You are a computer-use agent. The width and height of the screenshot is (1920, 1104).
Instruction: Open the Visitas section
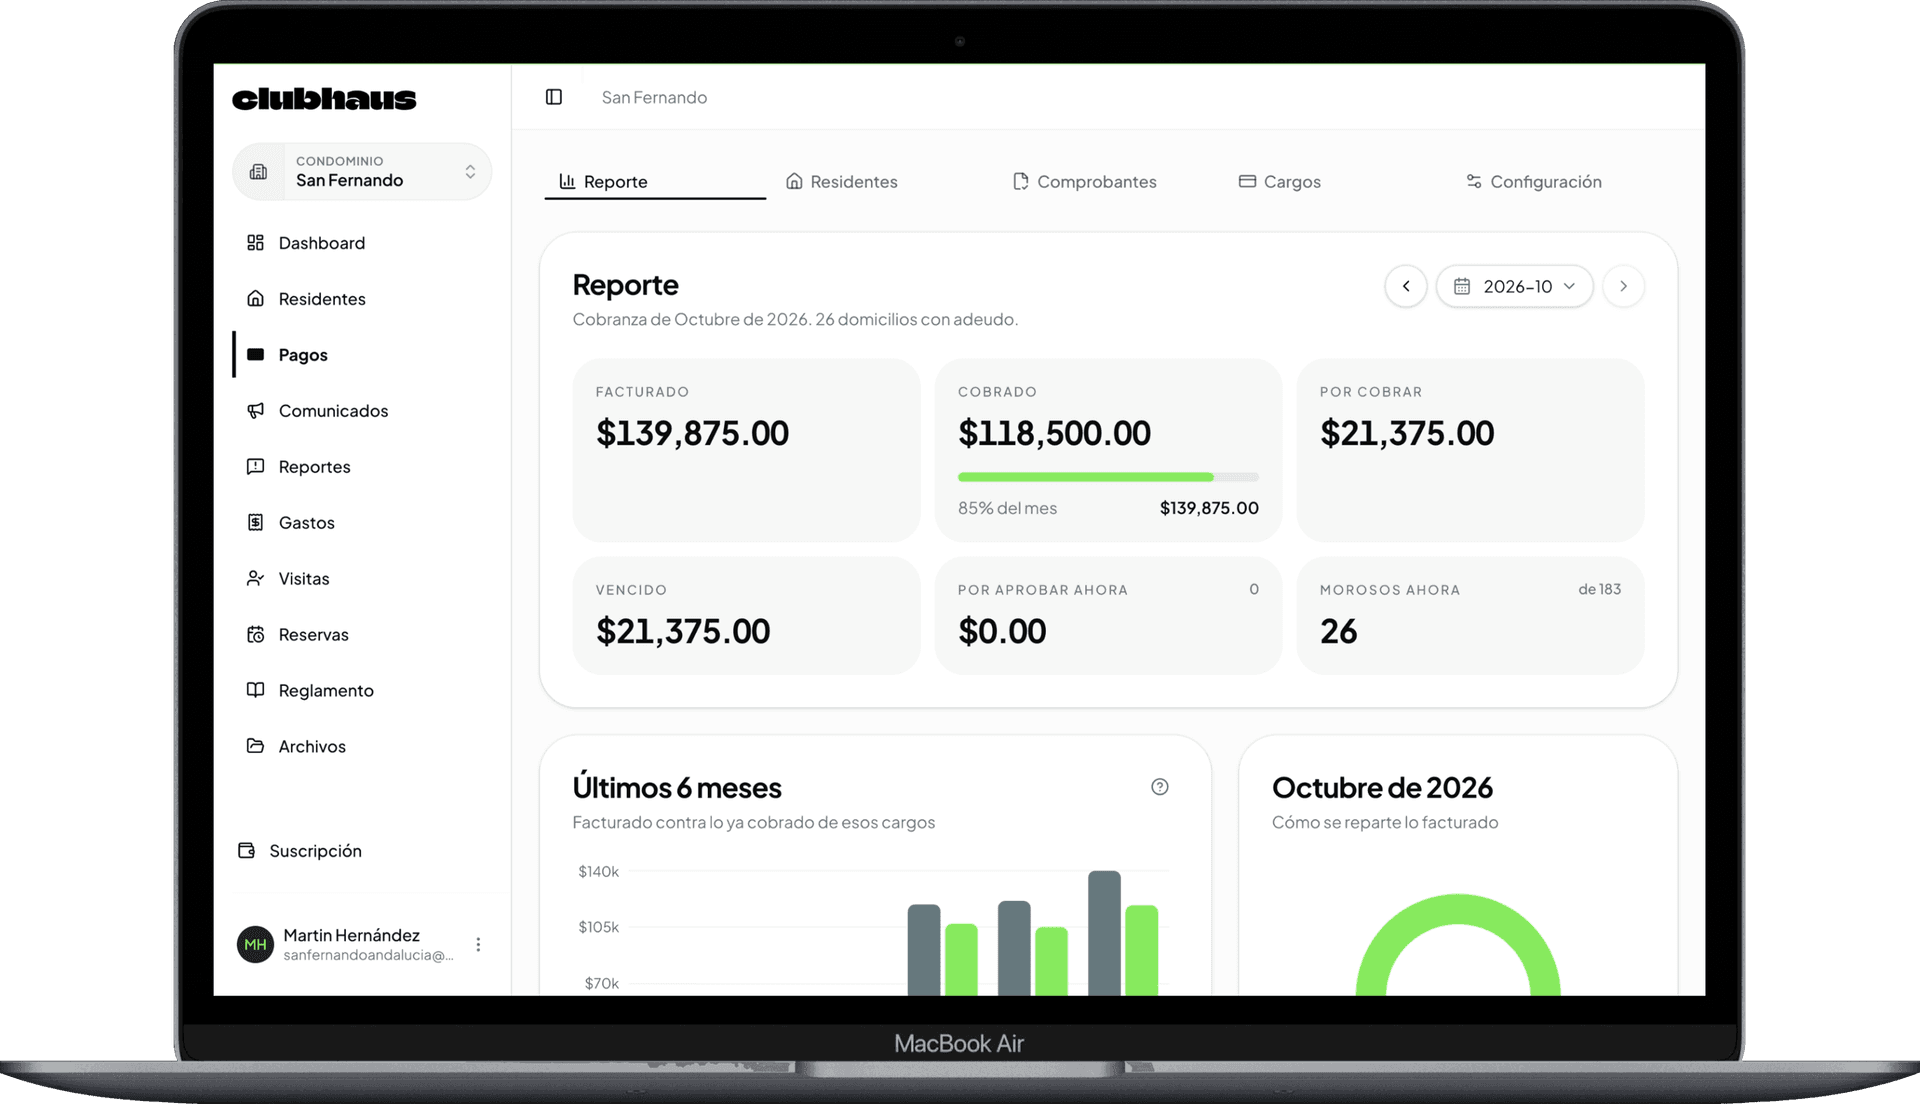coord(362,579)
